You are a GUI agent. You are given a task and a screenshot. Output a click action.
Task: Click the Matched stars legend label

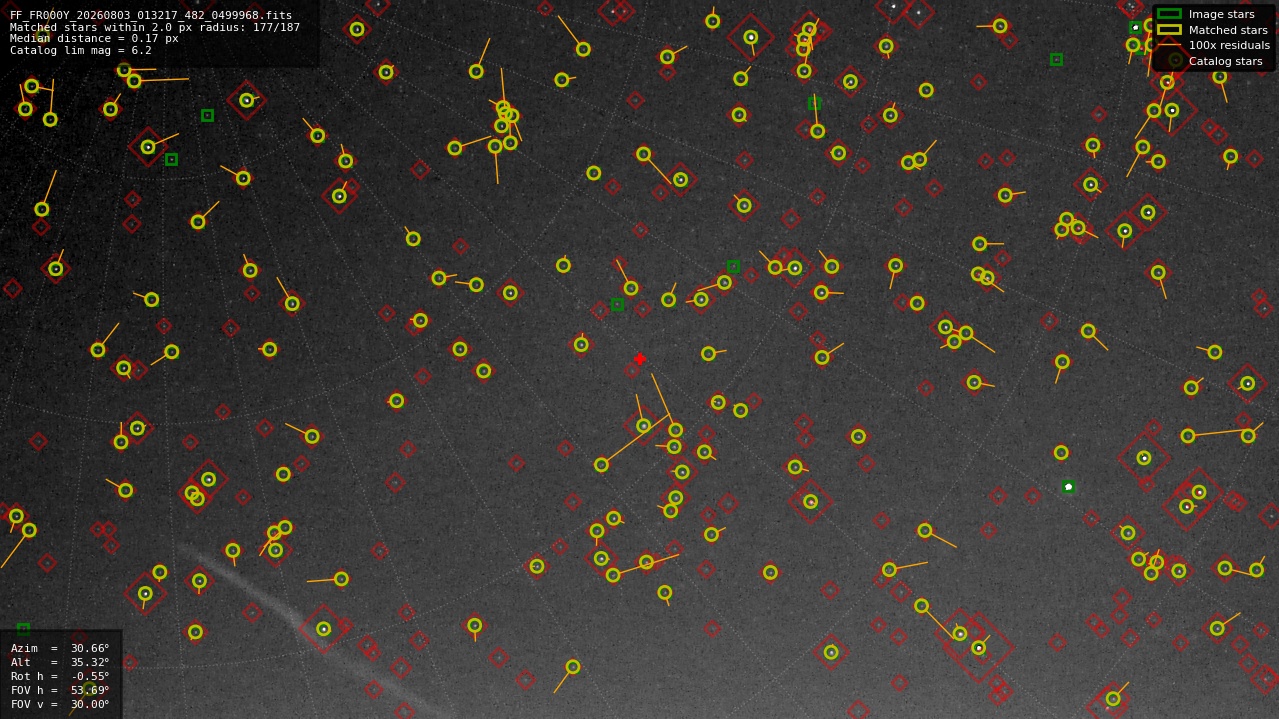[1228, 30]
